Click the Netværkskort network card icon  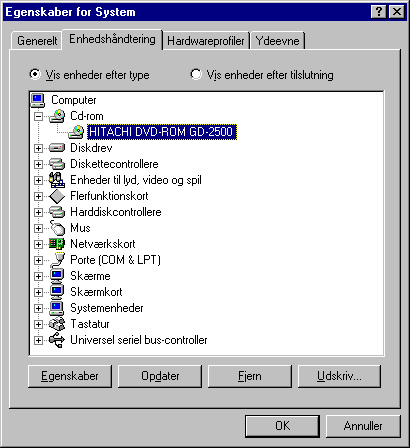57,244
